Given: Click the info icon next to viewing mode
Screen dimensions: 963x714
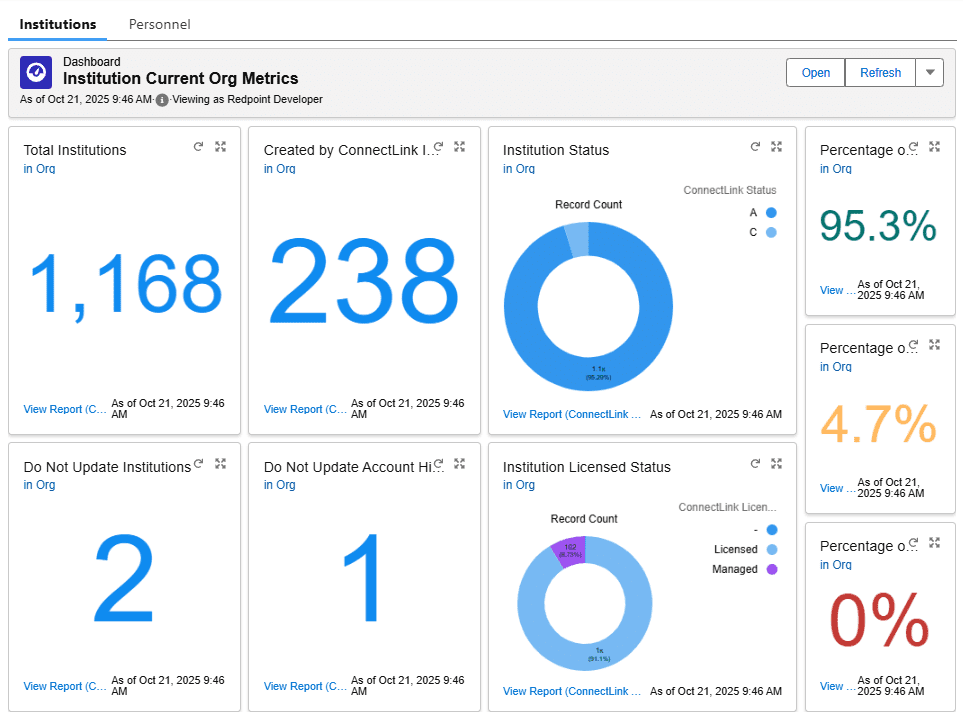Looking at the screenshot, I should (x=161, y=99).
